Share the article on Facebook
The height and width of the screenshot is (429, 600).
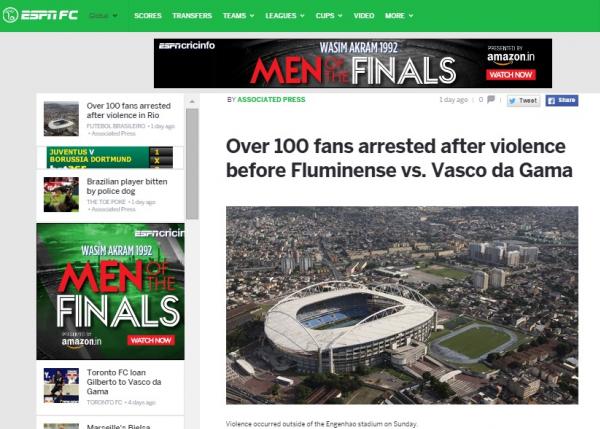[562, 100]
